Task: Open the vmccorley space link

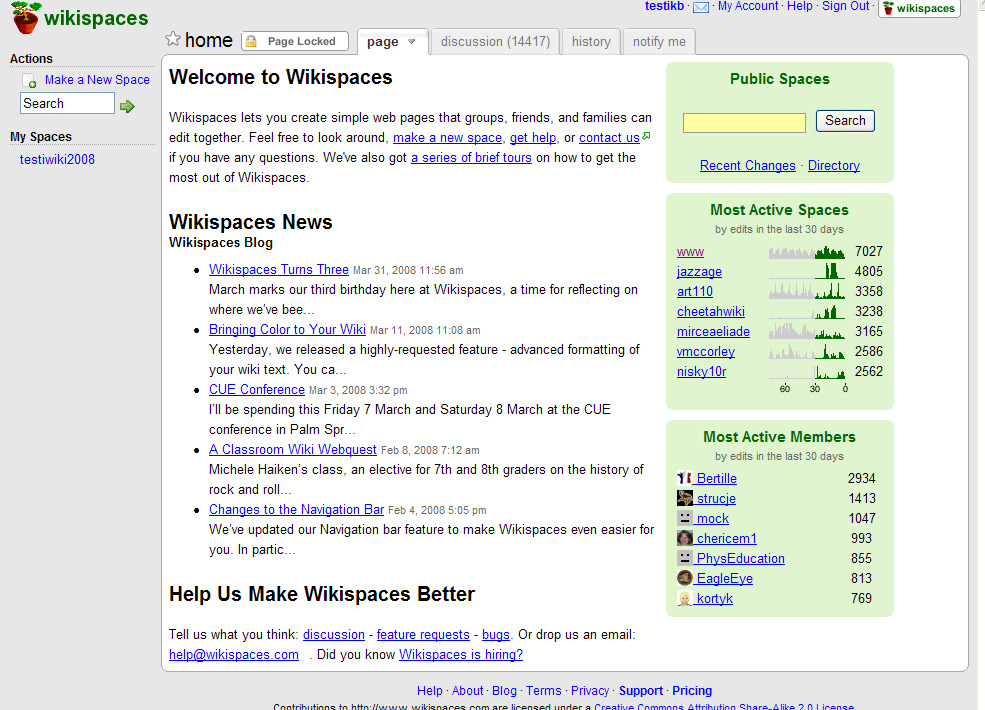Action: tap(705, 352)
